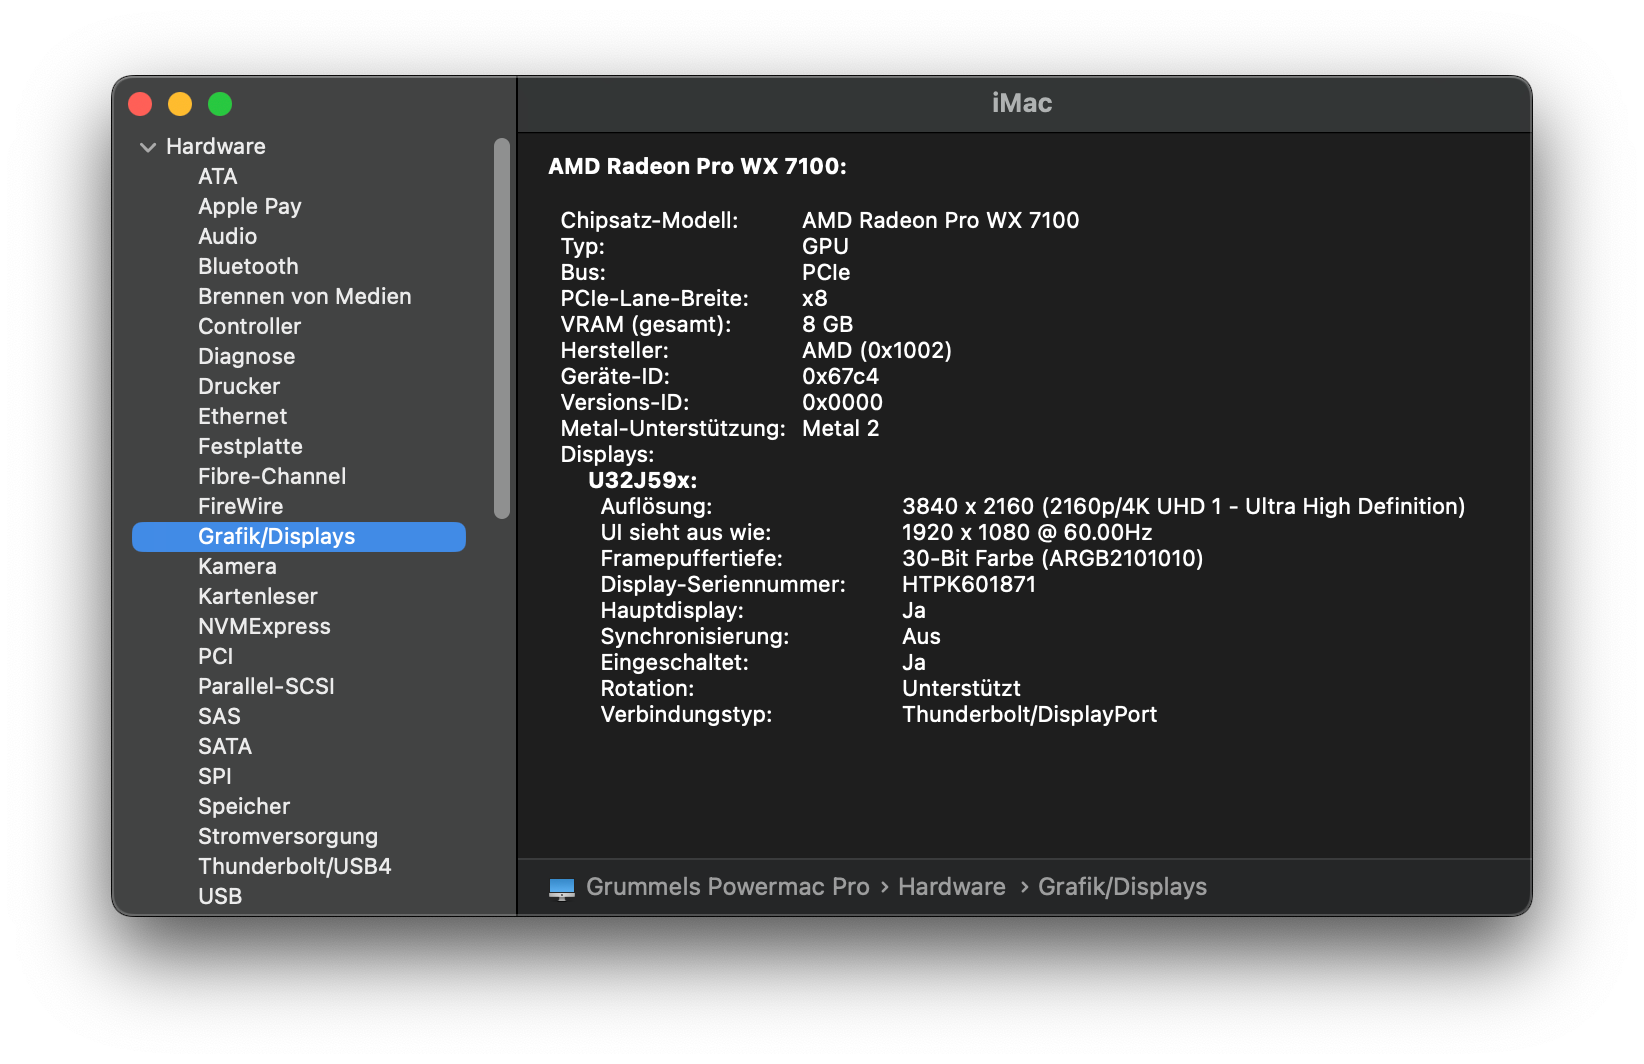
Task: Select the highlighted Grafik/Displays item
Action: 277,537
